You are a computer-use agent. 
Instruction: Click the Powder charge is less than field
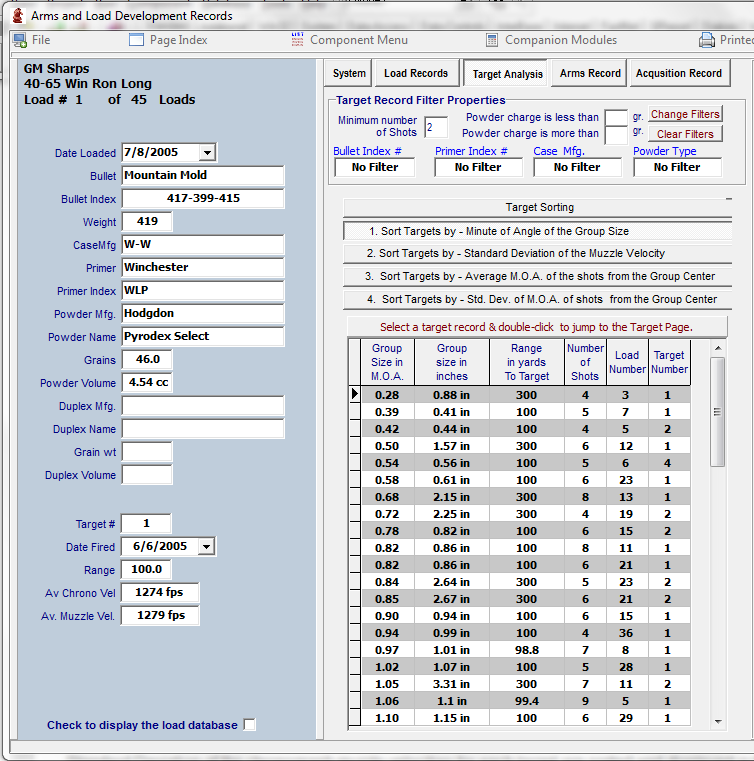tap(616, 117)
